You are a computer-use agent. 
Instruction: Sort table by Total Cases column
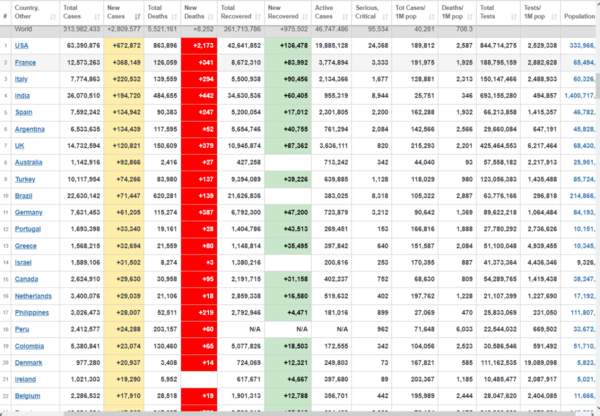74,13
